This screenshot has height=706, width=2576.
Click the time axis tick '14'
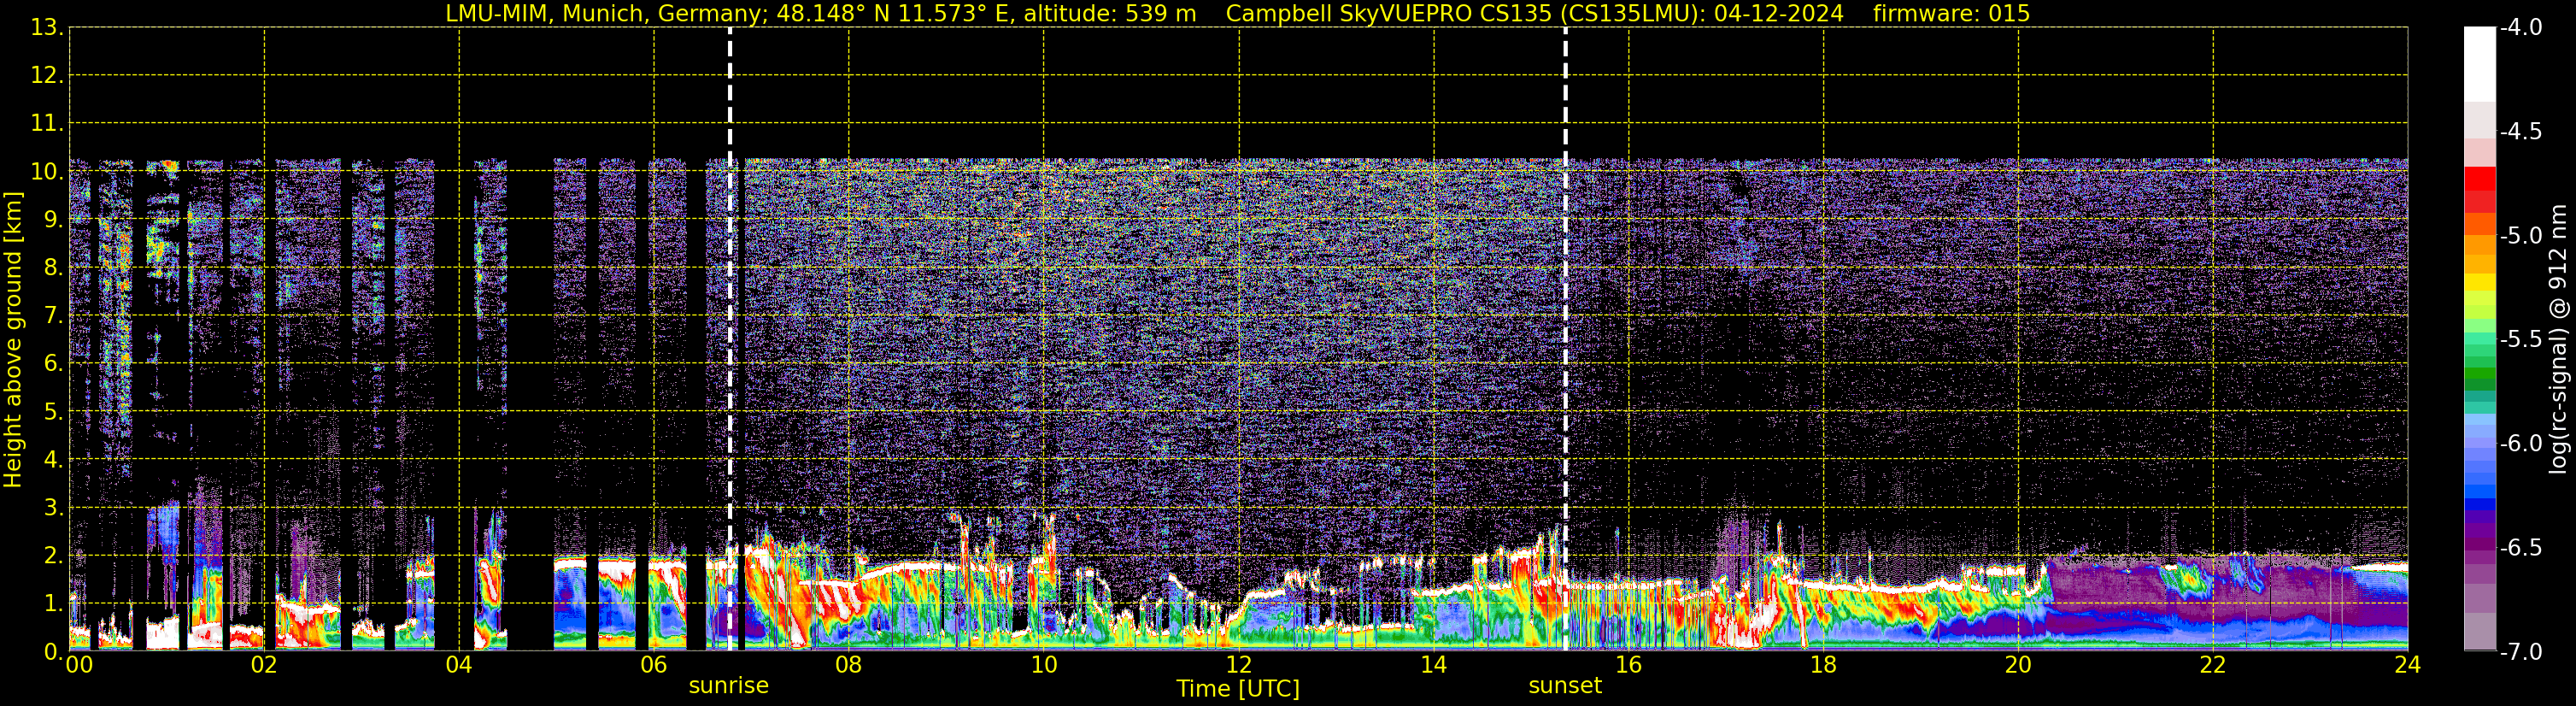pos(1434,665)
